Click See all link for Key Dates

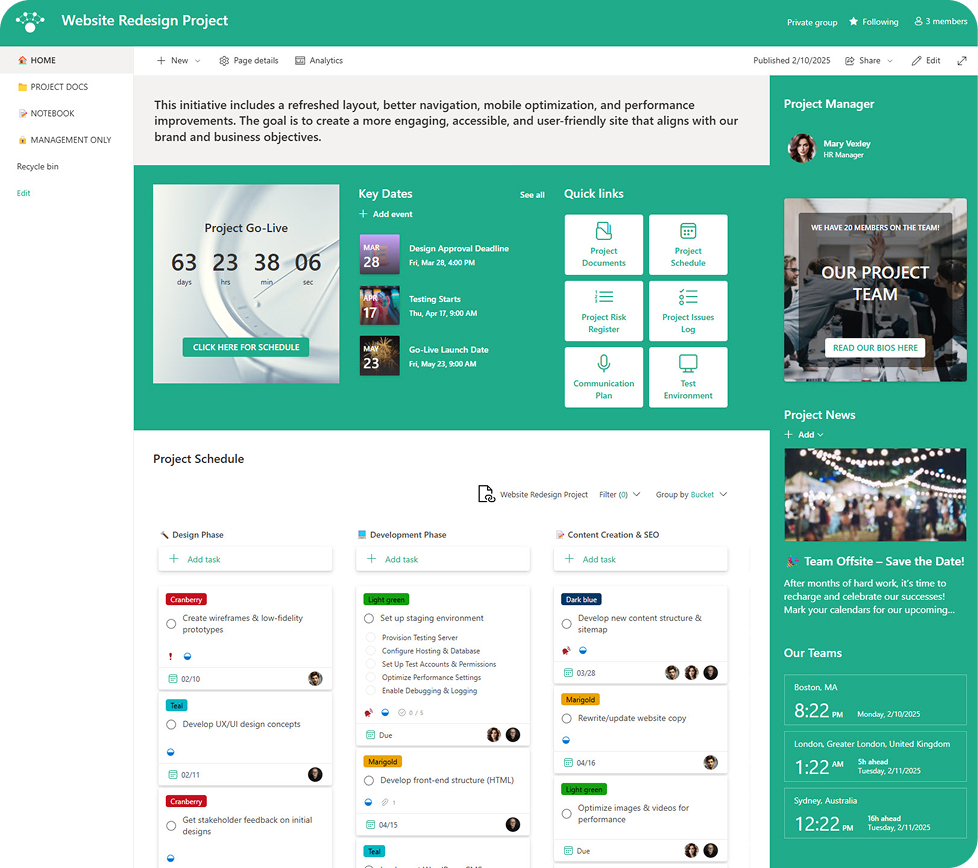[532, 195]
